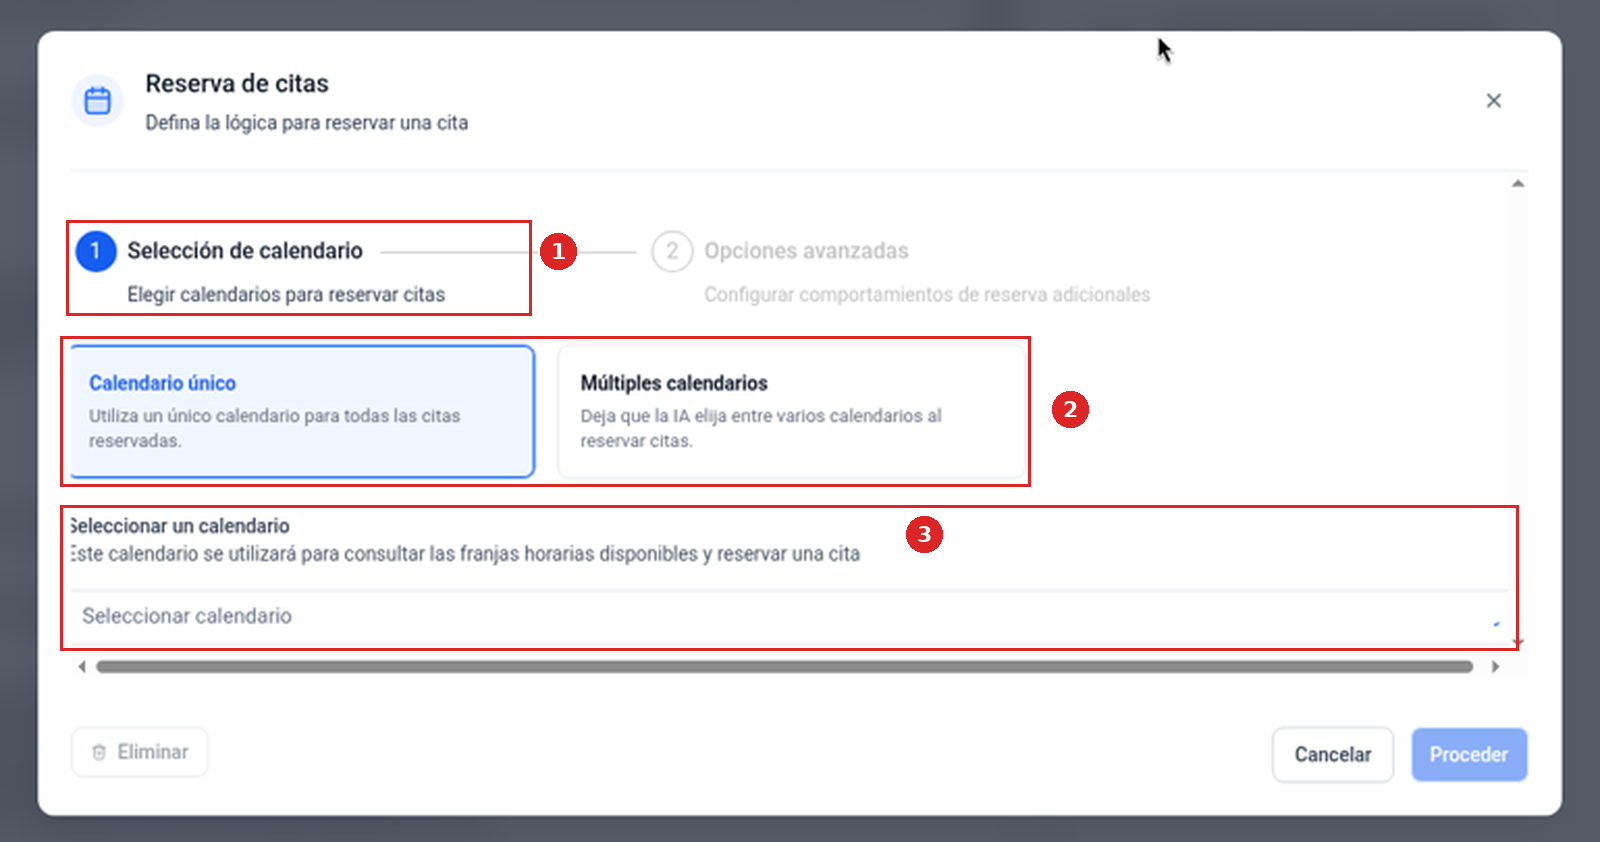Click the Seleccionar un calendario heading
1600x842 pixels.
180,526
